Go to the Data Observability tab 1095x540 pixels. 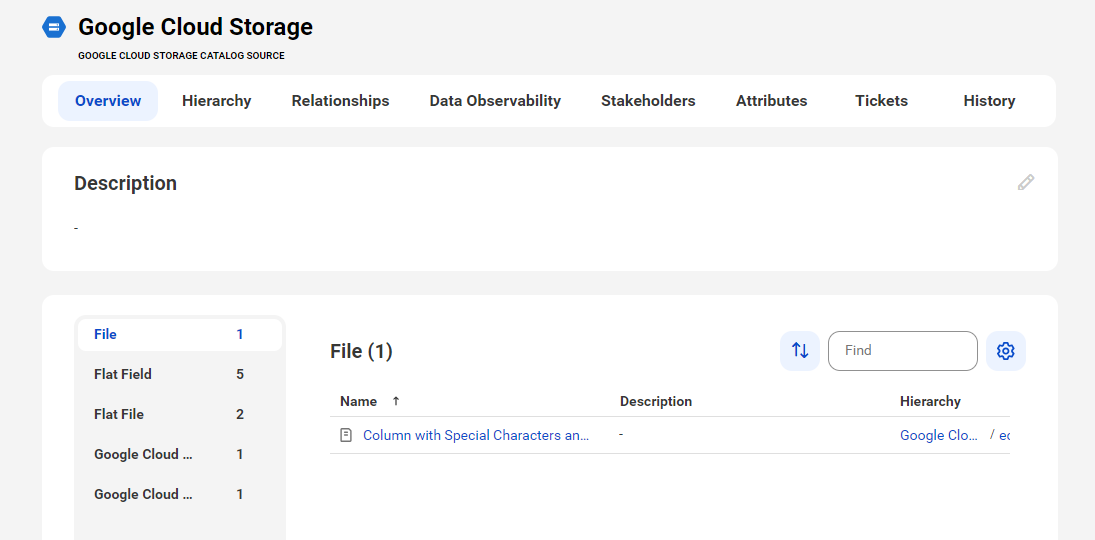click(495, 101)
